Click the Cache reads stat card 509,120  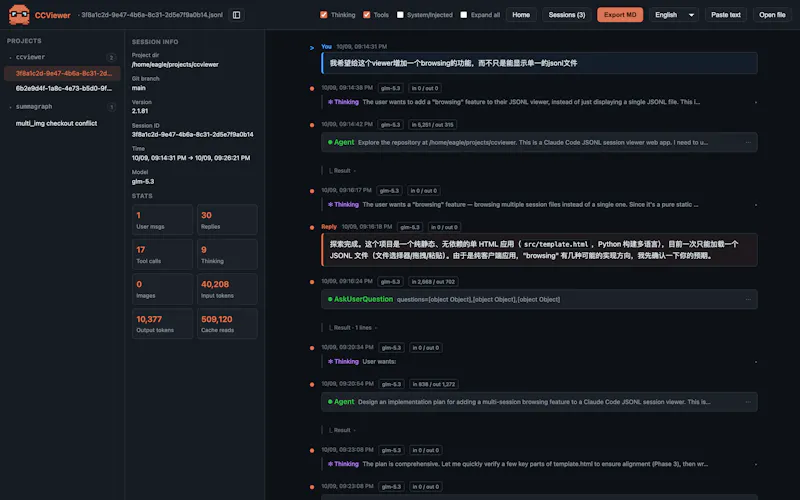click(227, 323)
